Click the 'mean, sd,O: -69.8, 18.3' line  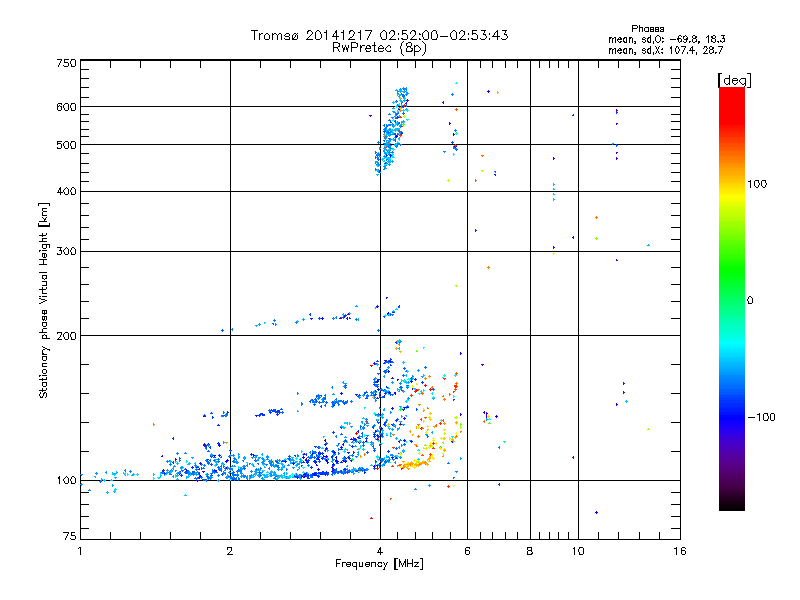click(x=666, y=40)
